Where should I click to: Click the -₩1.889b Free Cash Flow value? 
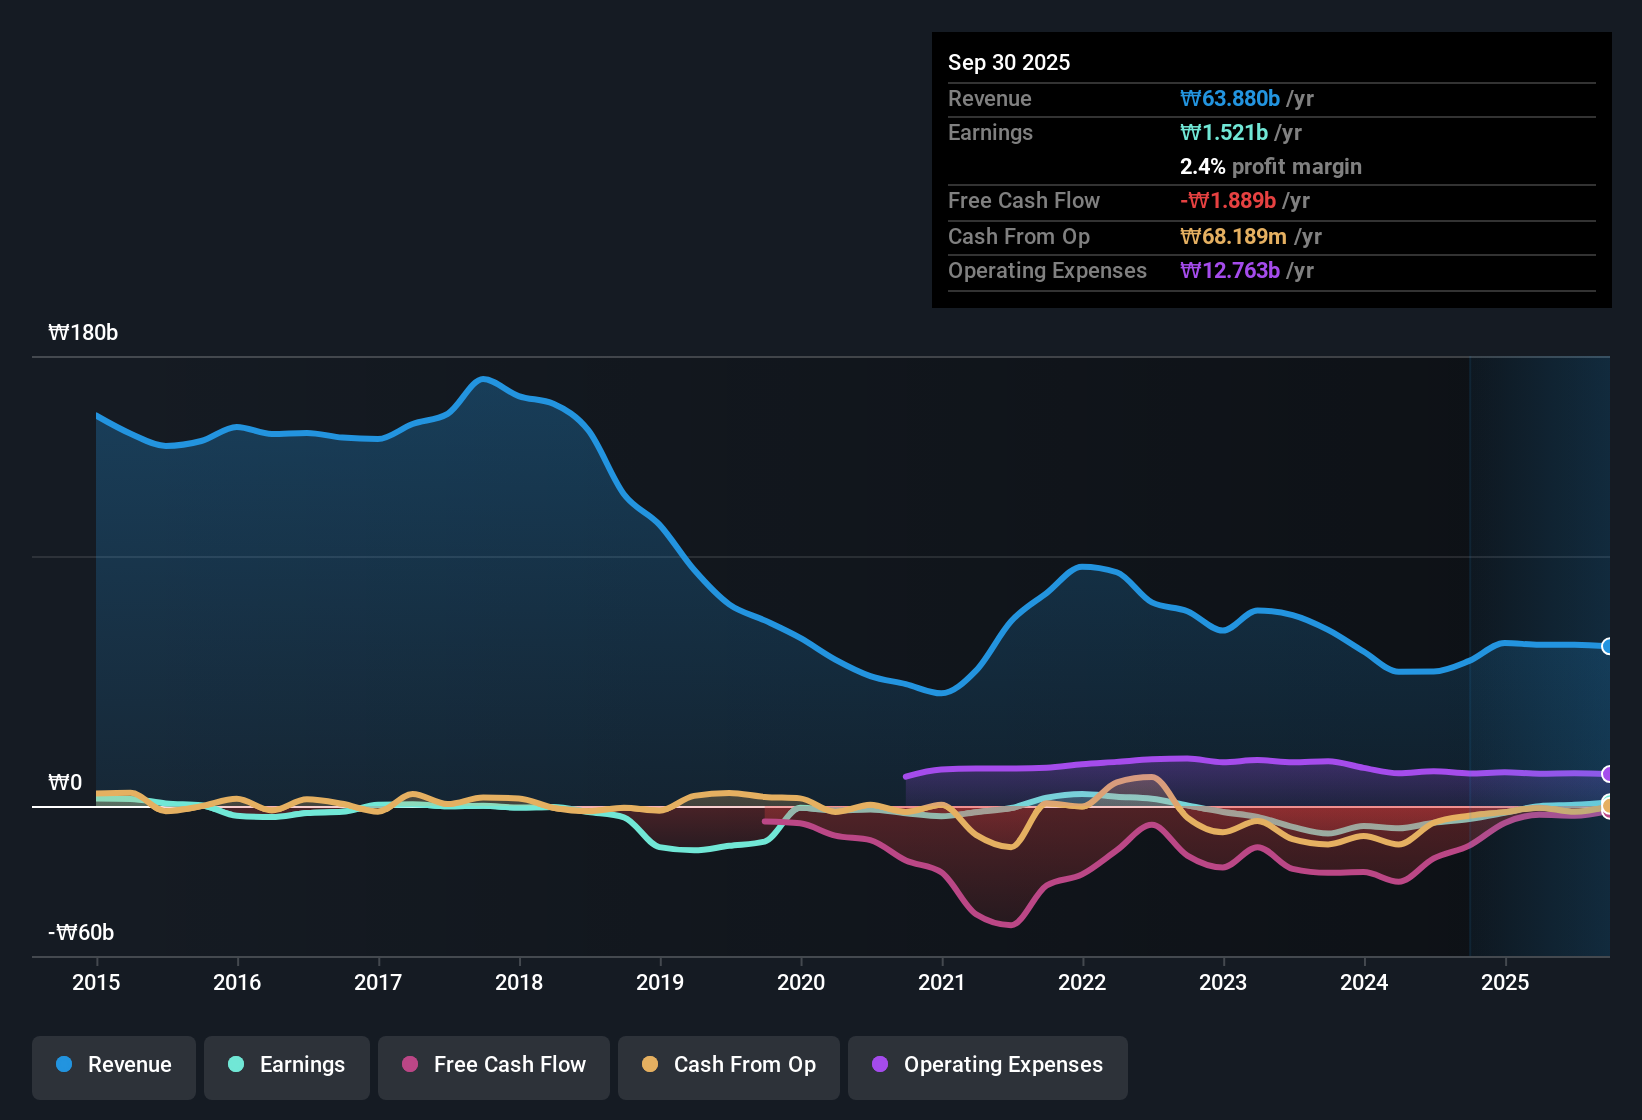coord(1229,200)
